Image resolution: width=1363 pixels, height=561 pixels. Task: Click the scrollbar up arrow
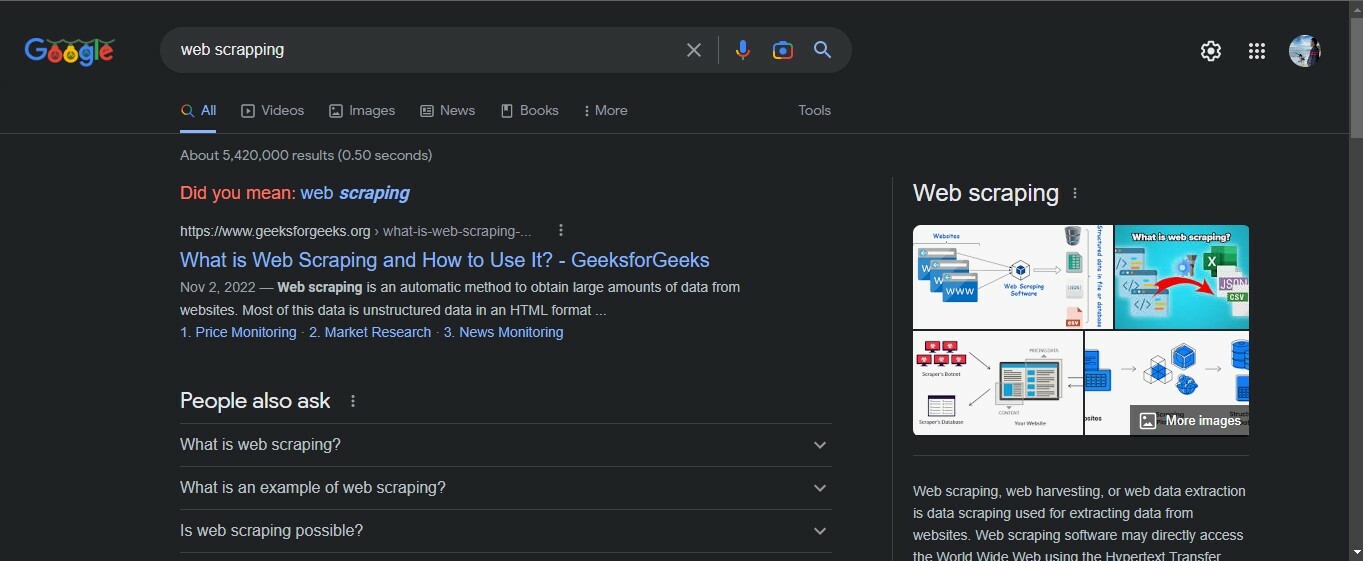click(x=1355, y=8)
